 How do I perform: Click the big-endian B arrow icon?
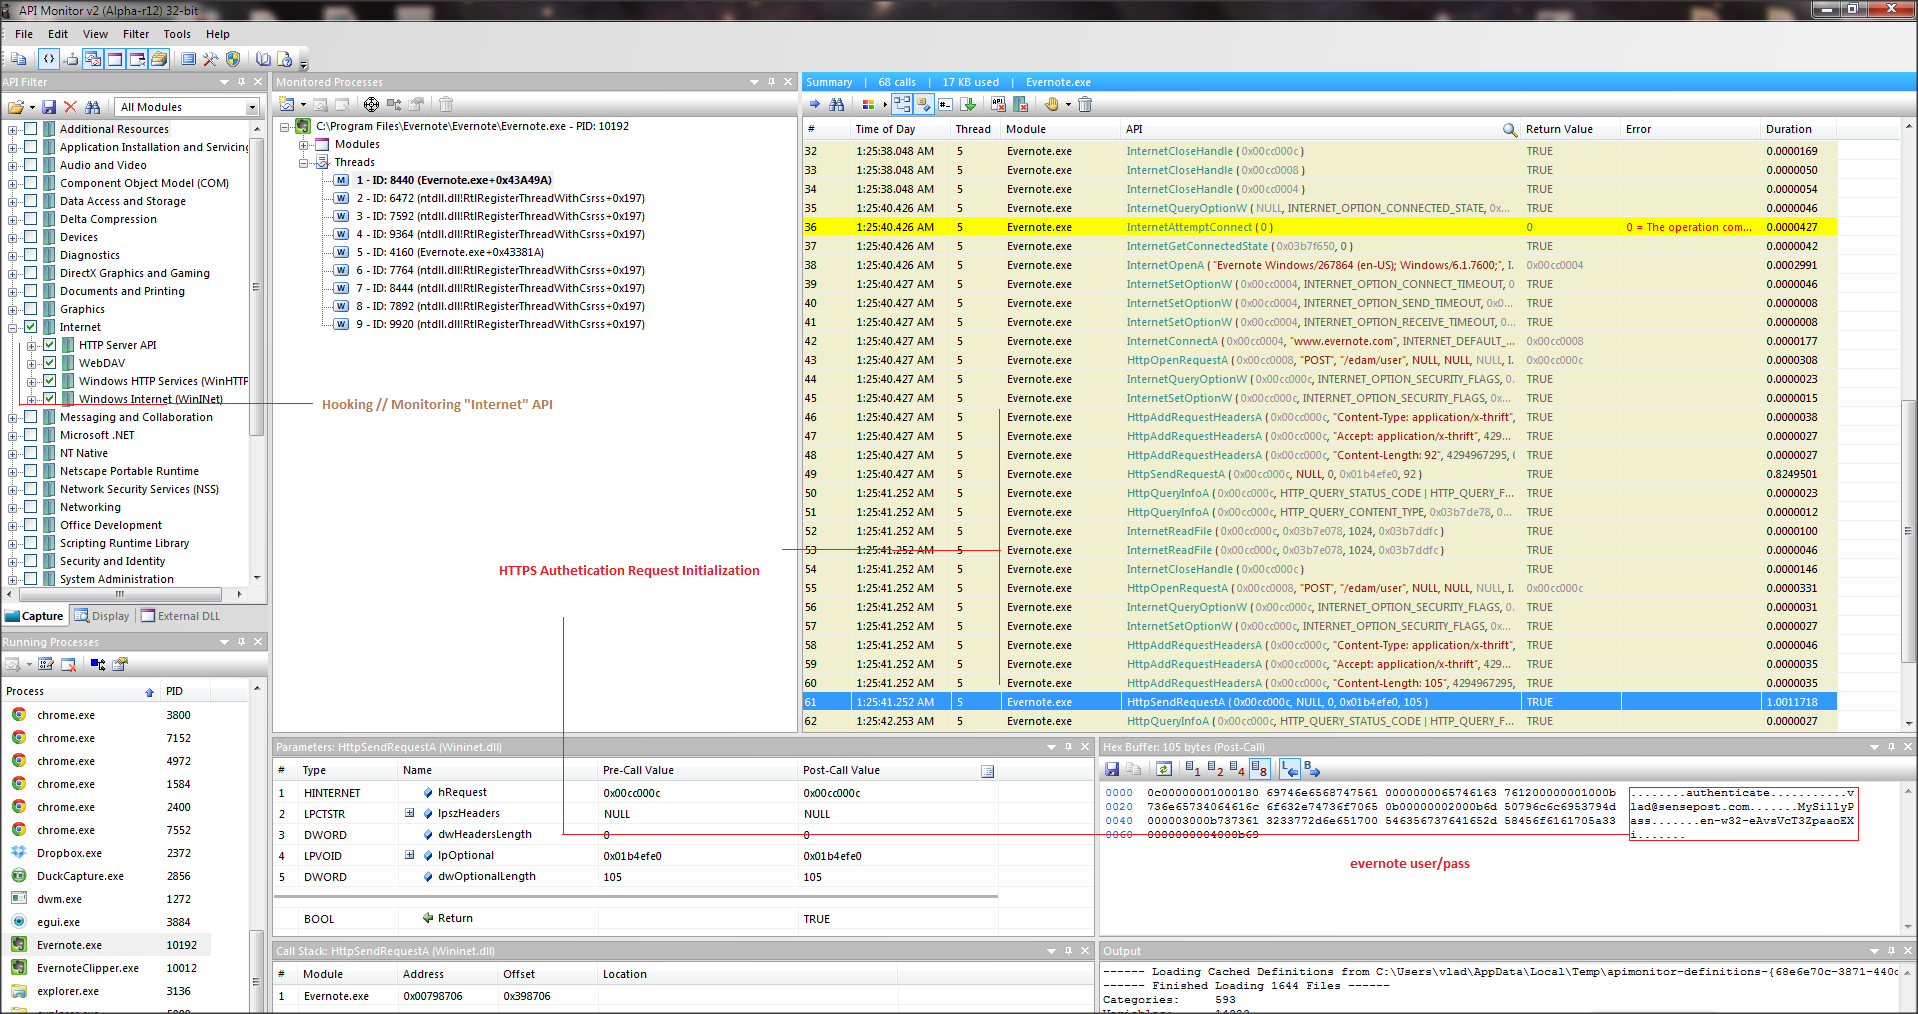pos(1312,769)
